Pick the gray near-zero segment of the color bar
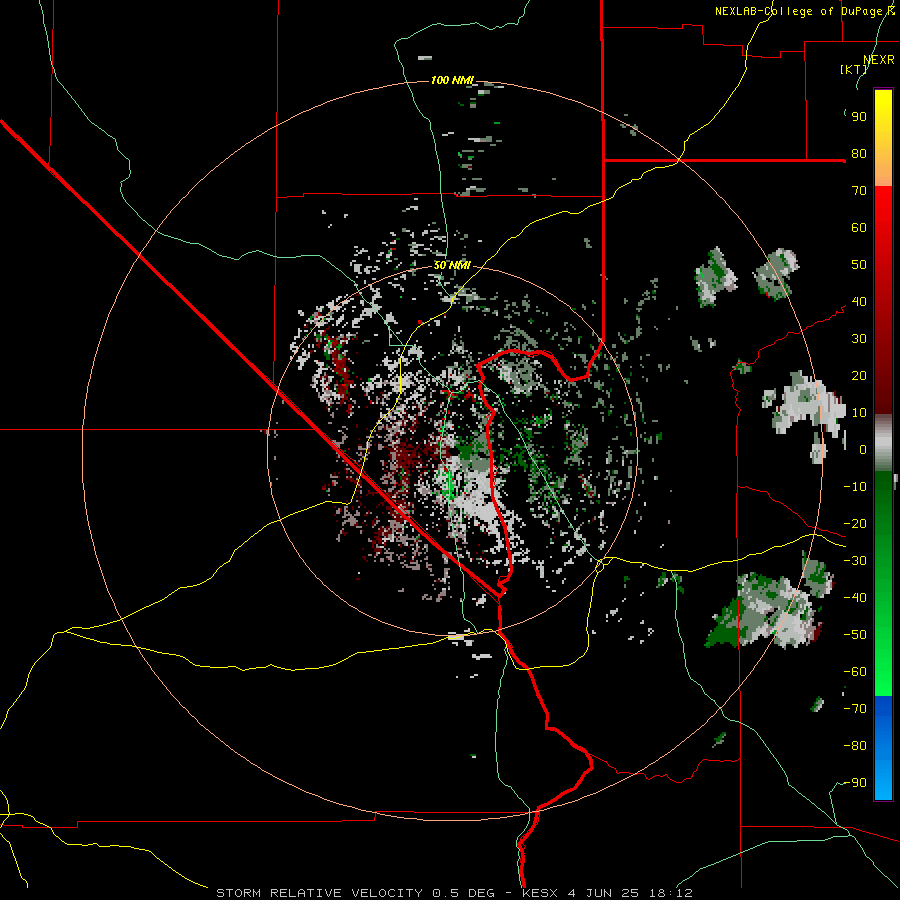Image resolution: width=900 pixels, height=900 pixels. pyautogui.click(x=883, y=443)
